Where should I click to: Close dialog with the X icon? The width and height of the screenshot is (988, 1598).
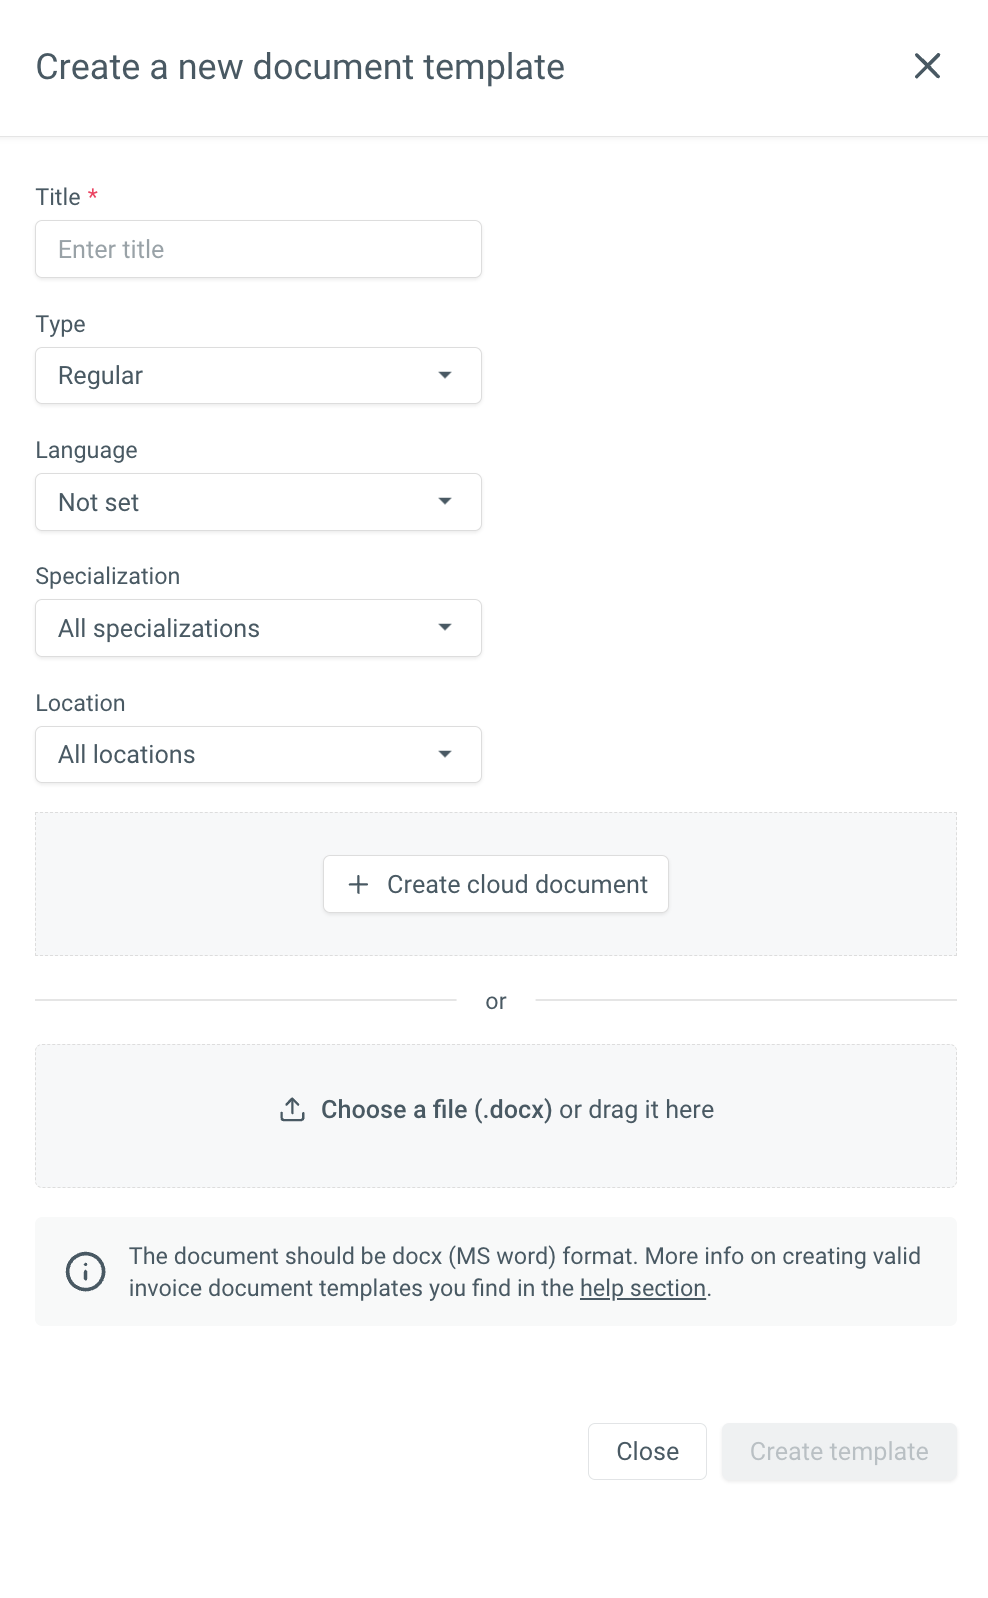point(927,66)
